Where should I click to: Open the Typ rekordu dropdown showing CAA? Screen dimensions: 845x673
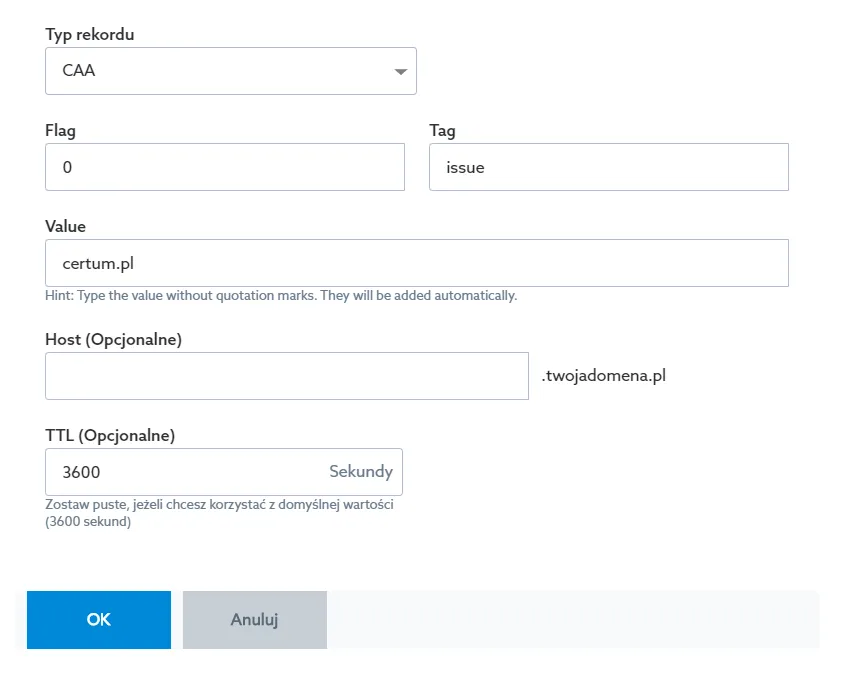point(231,71)
